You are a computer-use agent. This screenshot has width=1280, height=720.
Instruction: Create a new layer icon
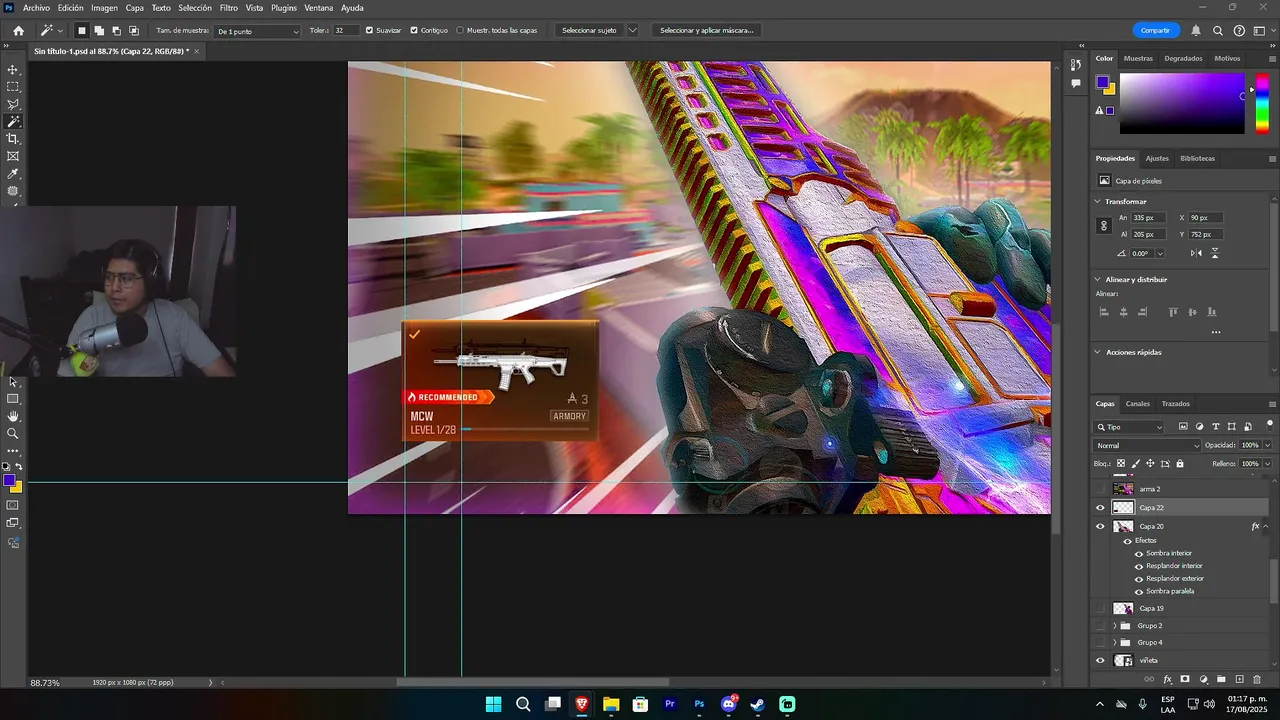[1239, 680]
